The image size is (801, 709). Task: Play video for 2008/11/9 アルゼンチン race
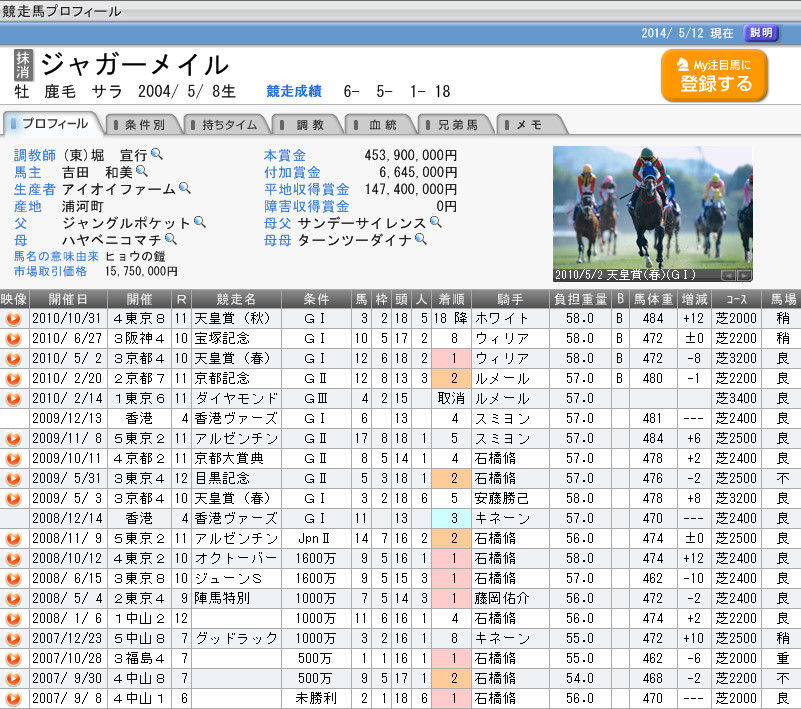(x=14, y=538)
